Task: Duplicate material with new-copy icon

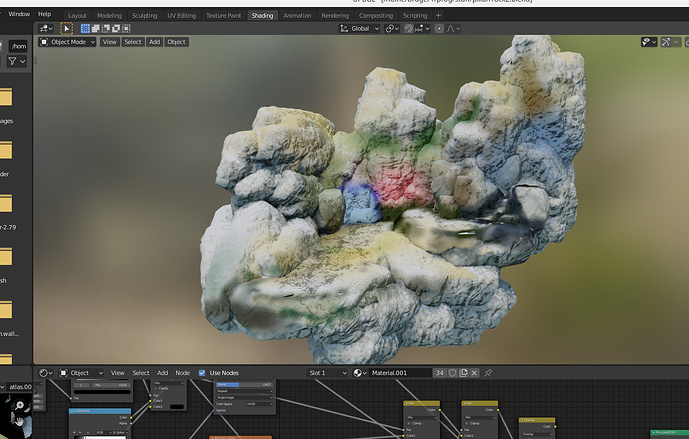Action: point(463,373)
